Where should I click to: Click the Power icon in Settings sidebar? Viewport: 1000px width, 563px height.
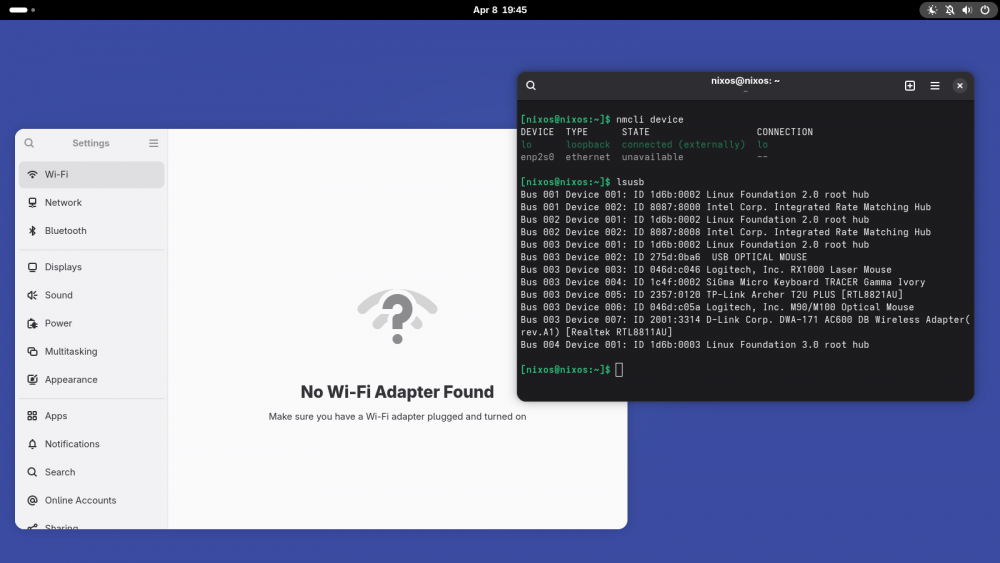(x=33, y=323)
